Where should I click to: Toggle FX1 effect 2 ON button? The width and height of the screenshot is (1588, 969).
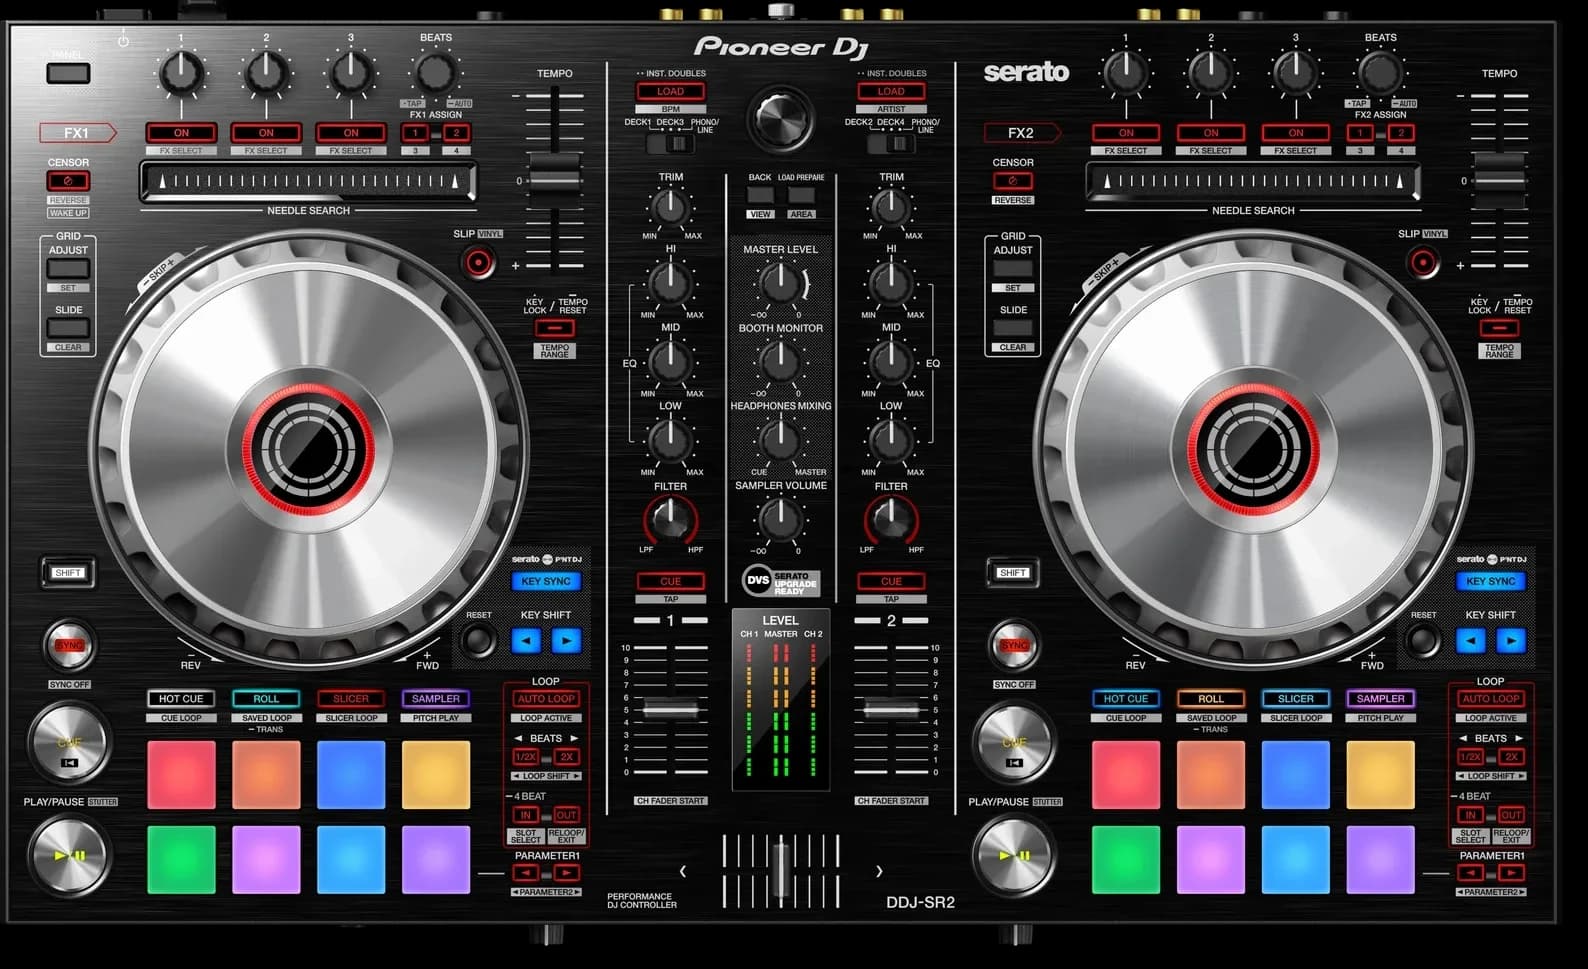(x=266, y=132)
